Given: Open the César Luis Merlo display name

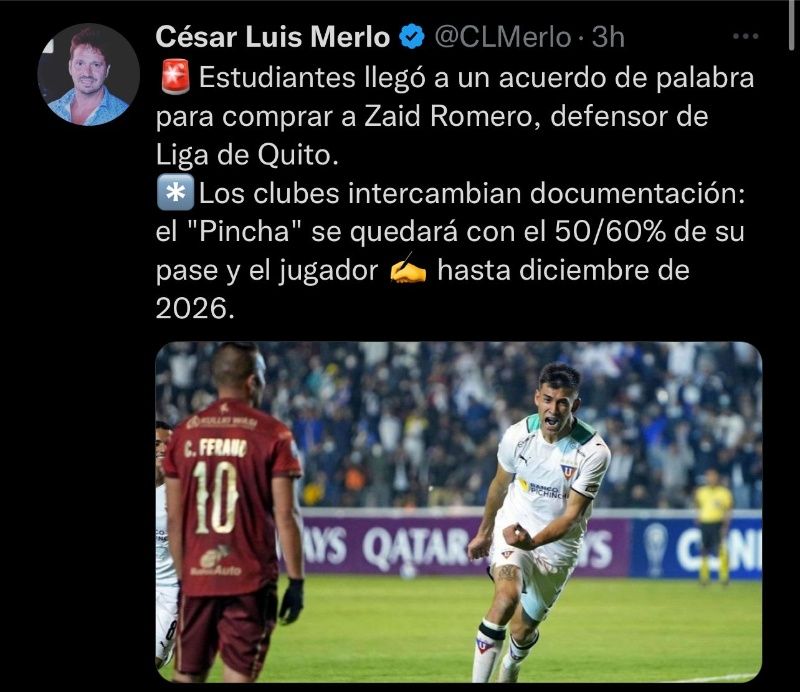Looking at the screenshot, I should tap(273, 37).
